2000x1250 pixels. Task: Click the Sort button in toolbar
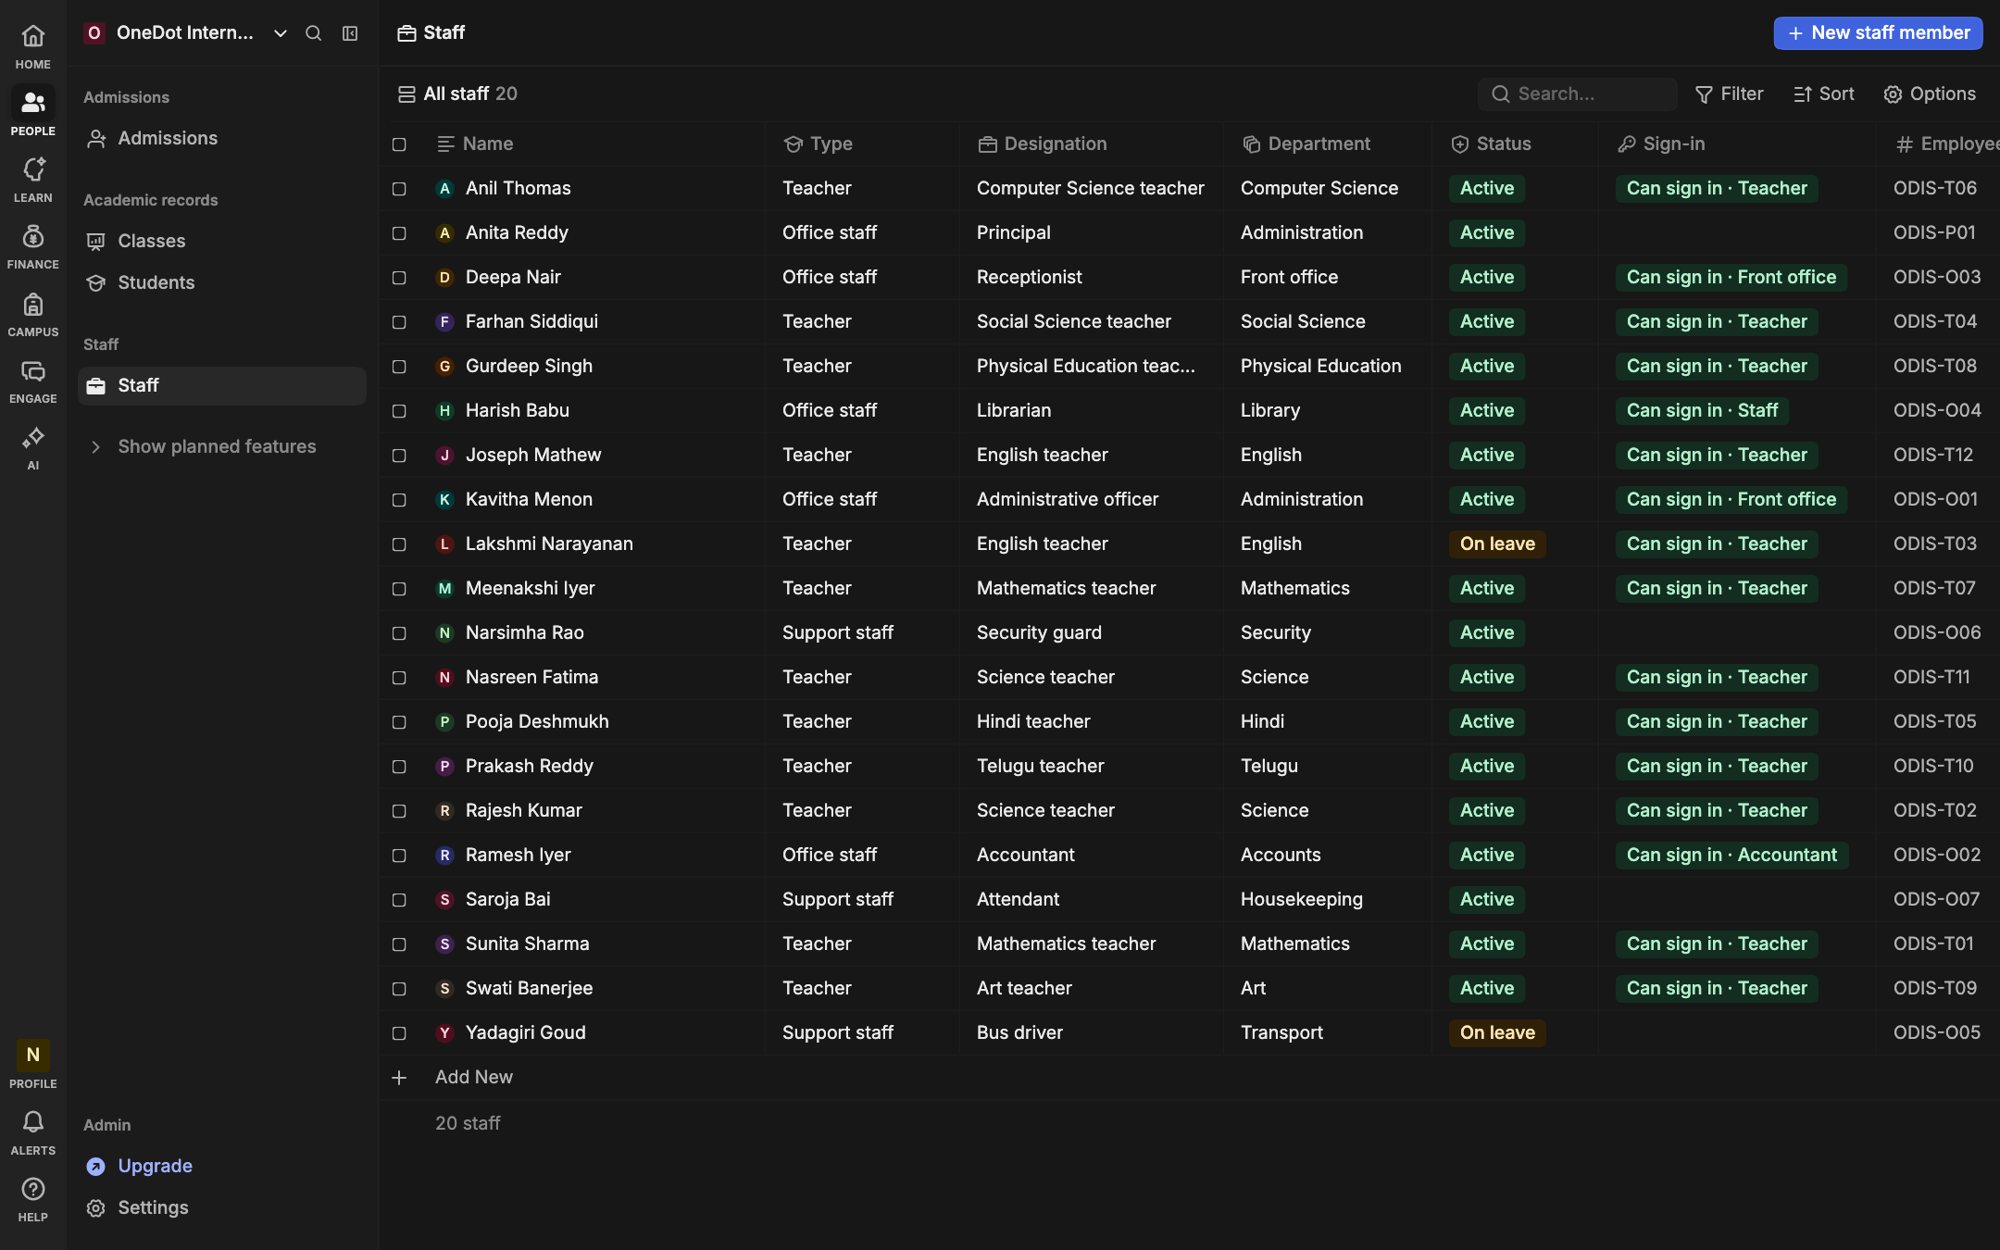(1824, 94)
